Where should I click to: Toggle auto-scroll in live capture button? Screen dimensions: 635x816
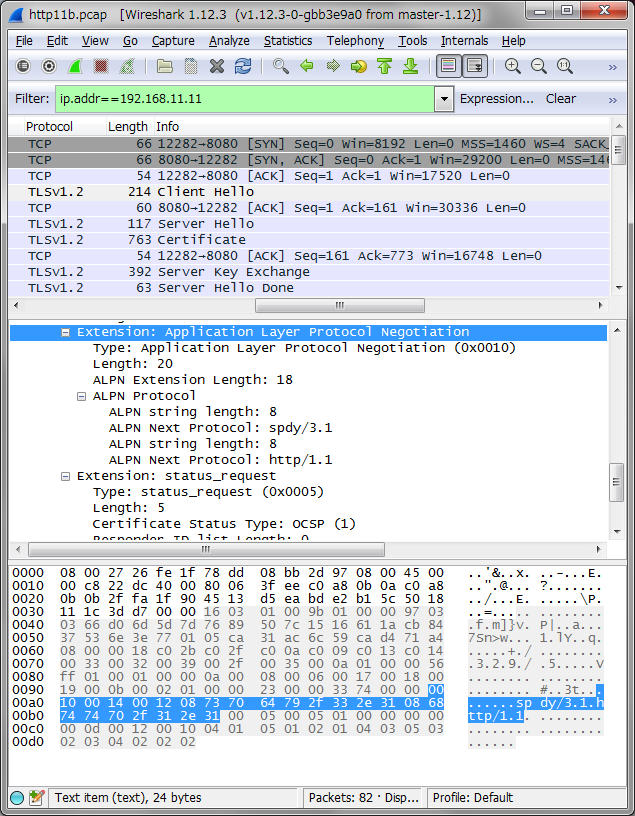(x=475, y=66)
